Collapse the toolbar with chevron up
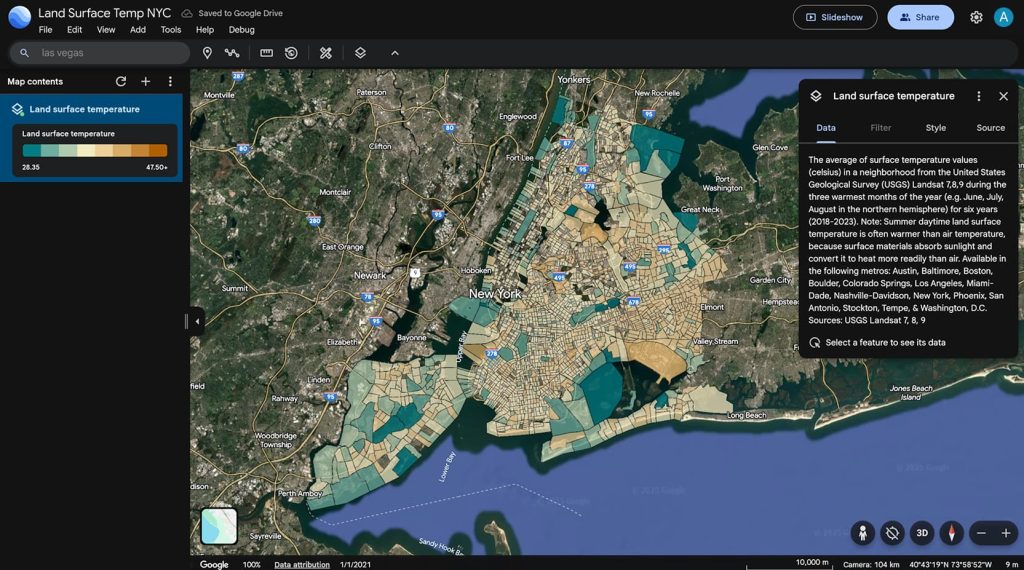This screenshot has height=570, width=1024. click(x=394, y=53)
